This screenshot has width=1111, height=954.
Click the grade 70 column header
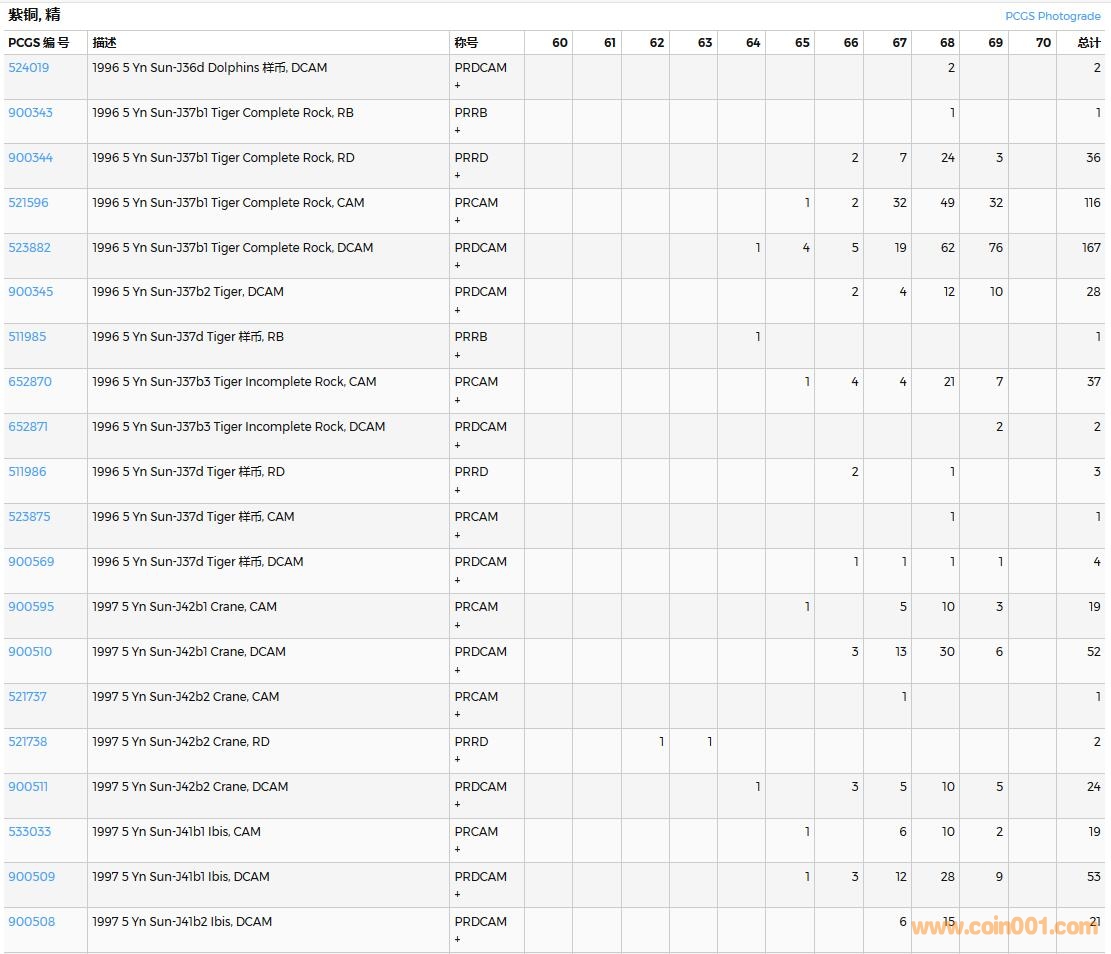coord(1043,43)
